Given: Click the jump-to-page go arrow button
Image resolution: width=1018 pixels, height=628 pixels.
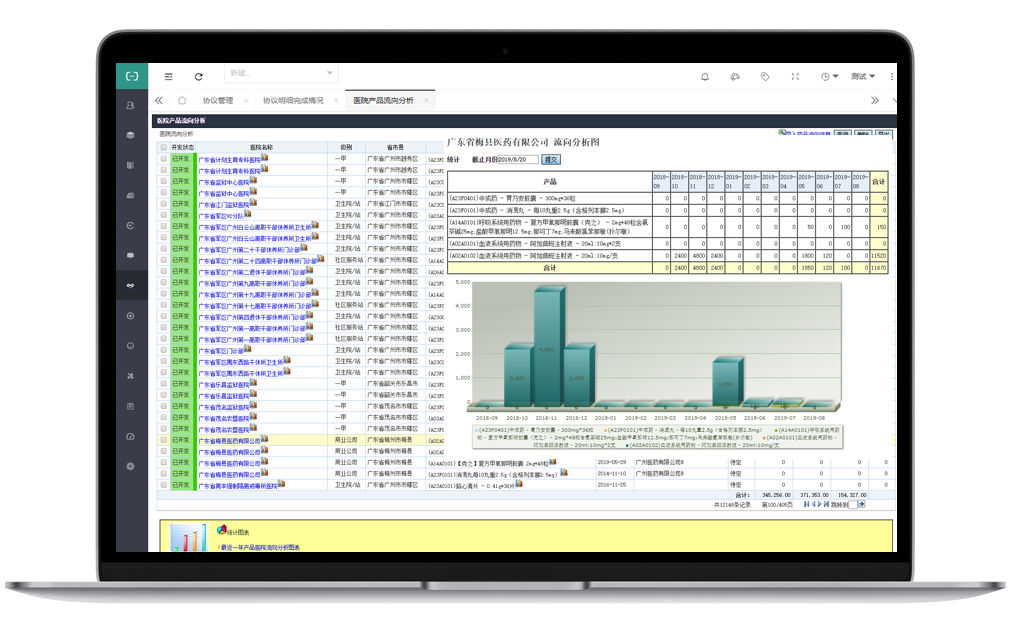Looking at the screenshot, I should (862, 505).
